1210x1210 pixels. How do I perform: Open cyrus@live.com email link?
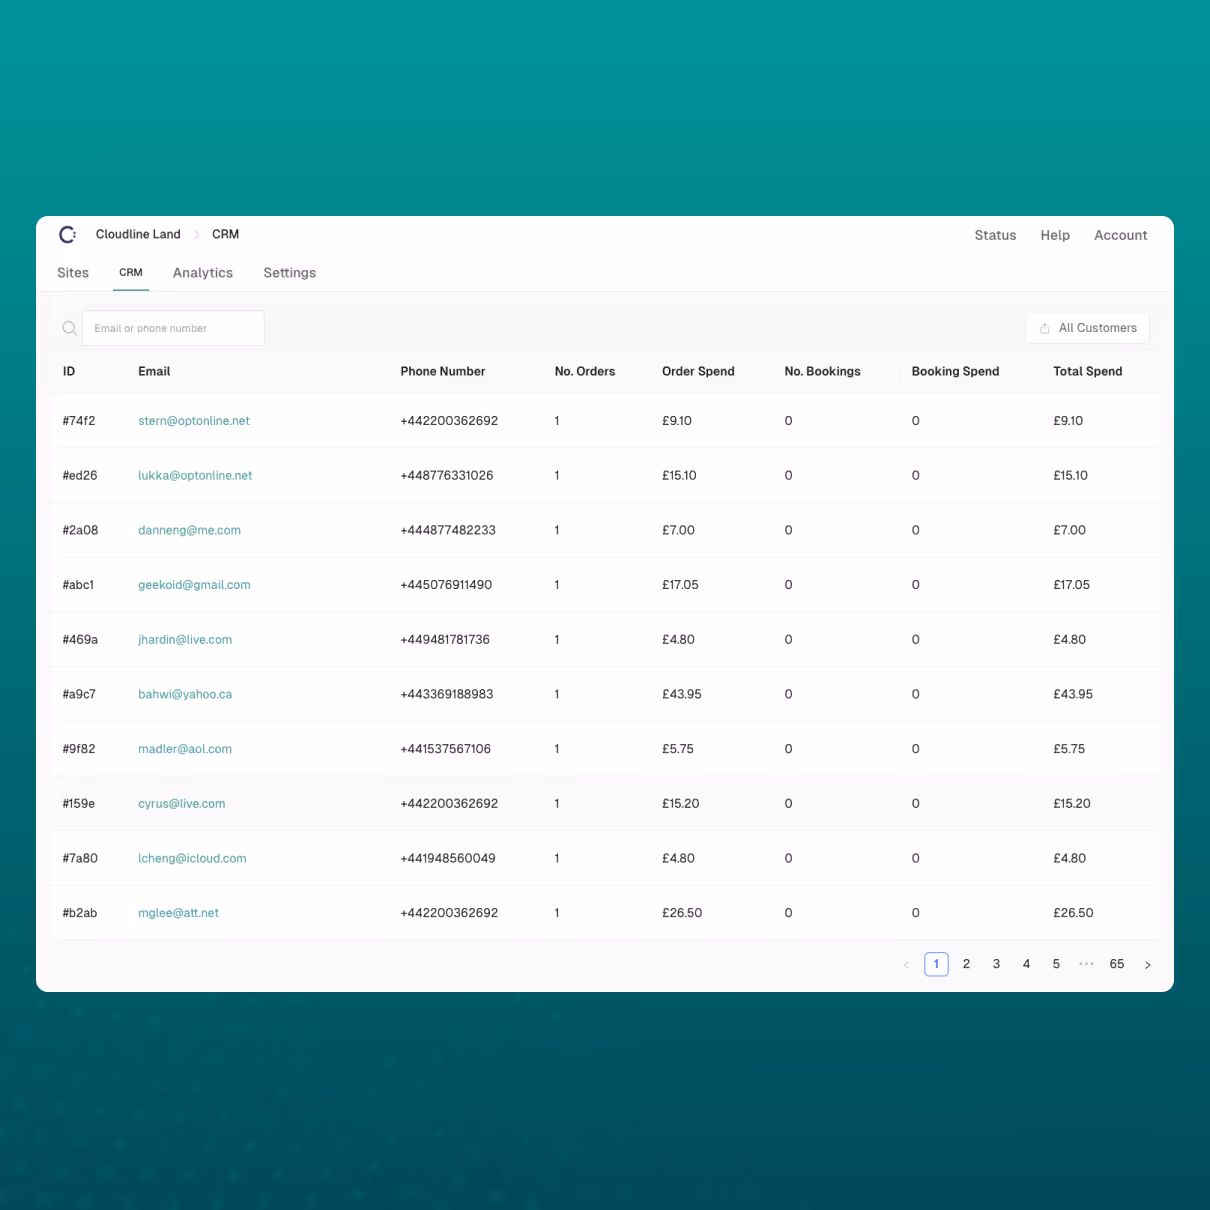coord(181,804)
